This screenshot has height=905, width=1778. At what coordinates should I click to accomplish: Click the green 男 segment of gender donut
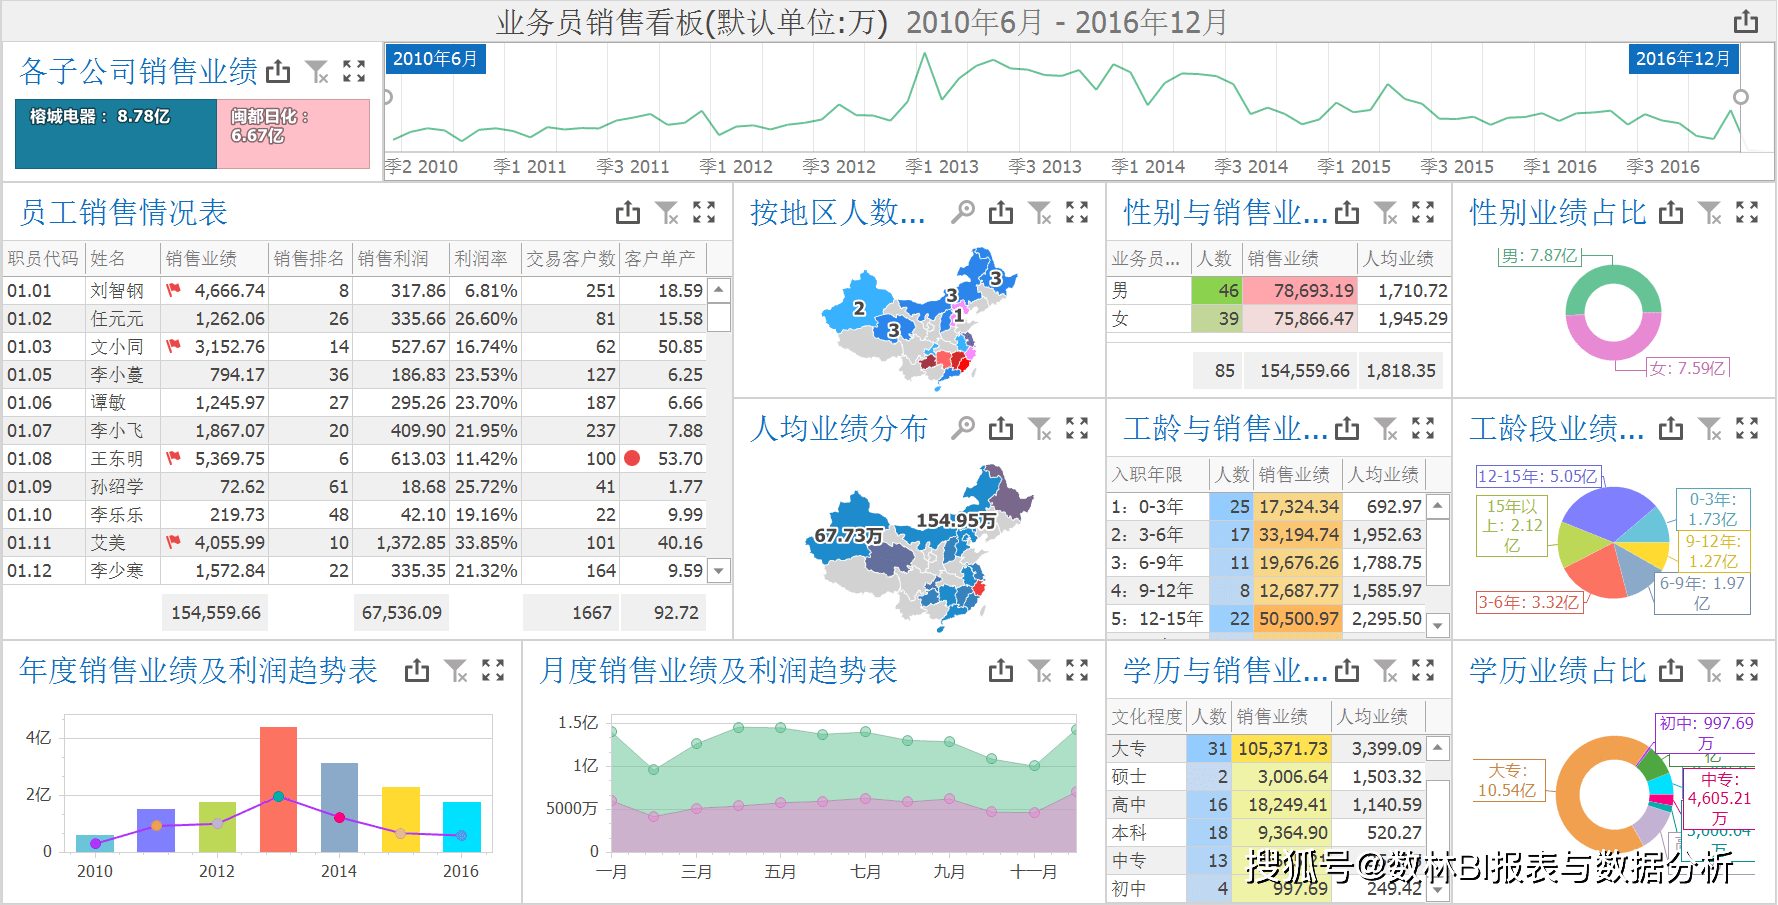pyautogui.click(x=1613, y=275)
